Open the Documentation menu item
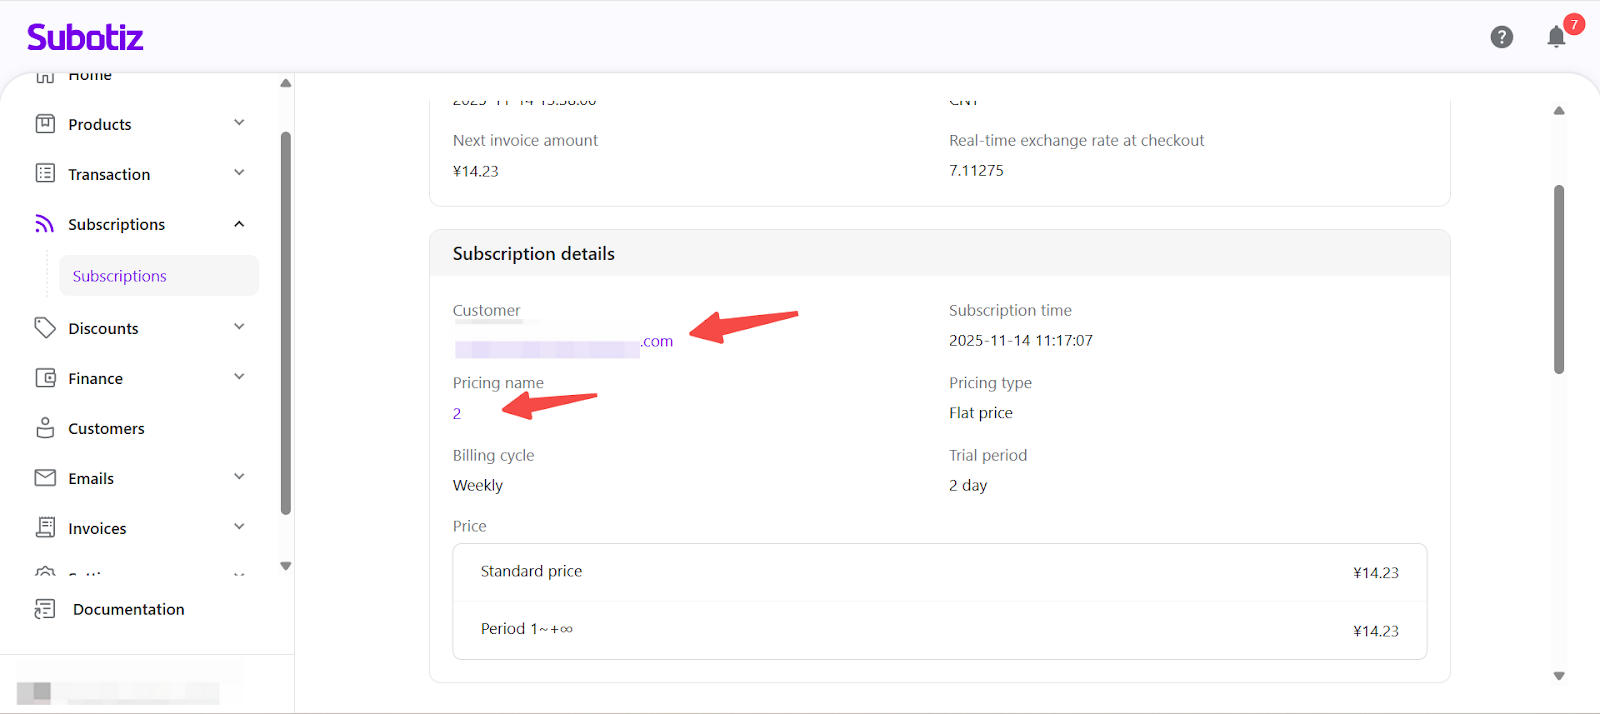The width and height of the screenshot is (1600, 714). tap(128, 609)
